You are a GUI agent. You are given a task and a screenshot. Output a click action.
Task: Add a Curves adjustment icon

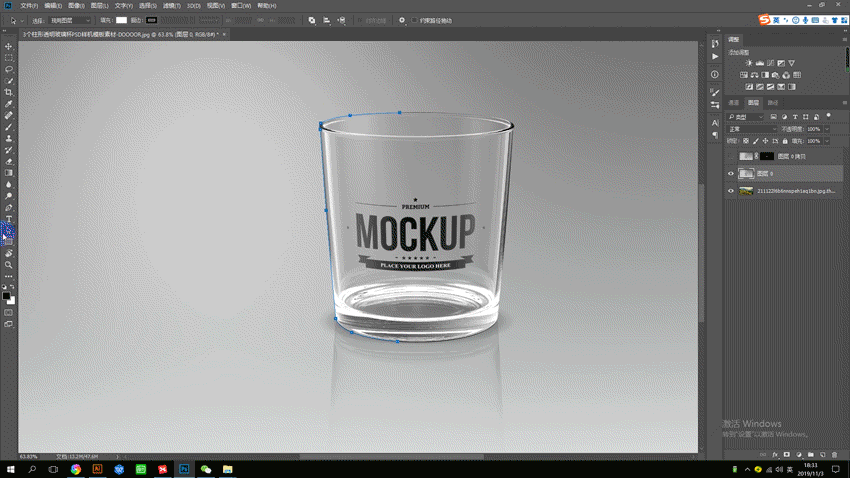[770, 63]
